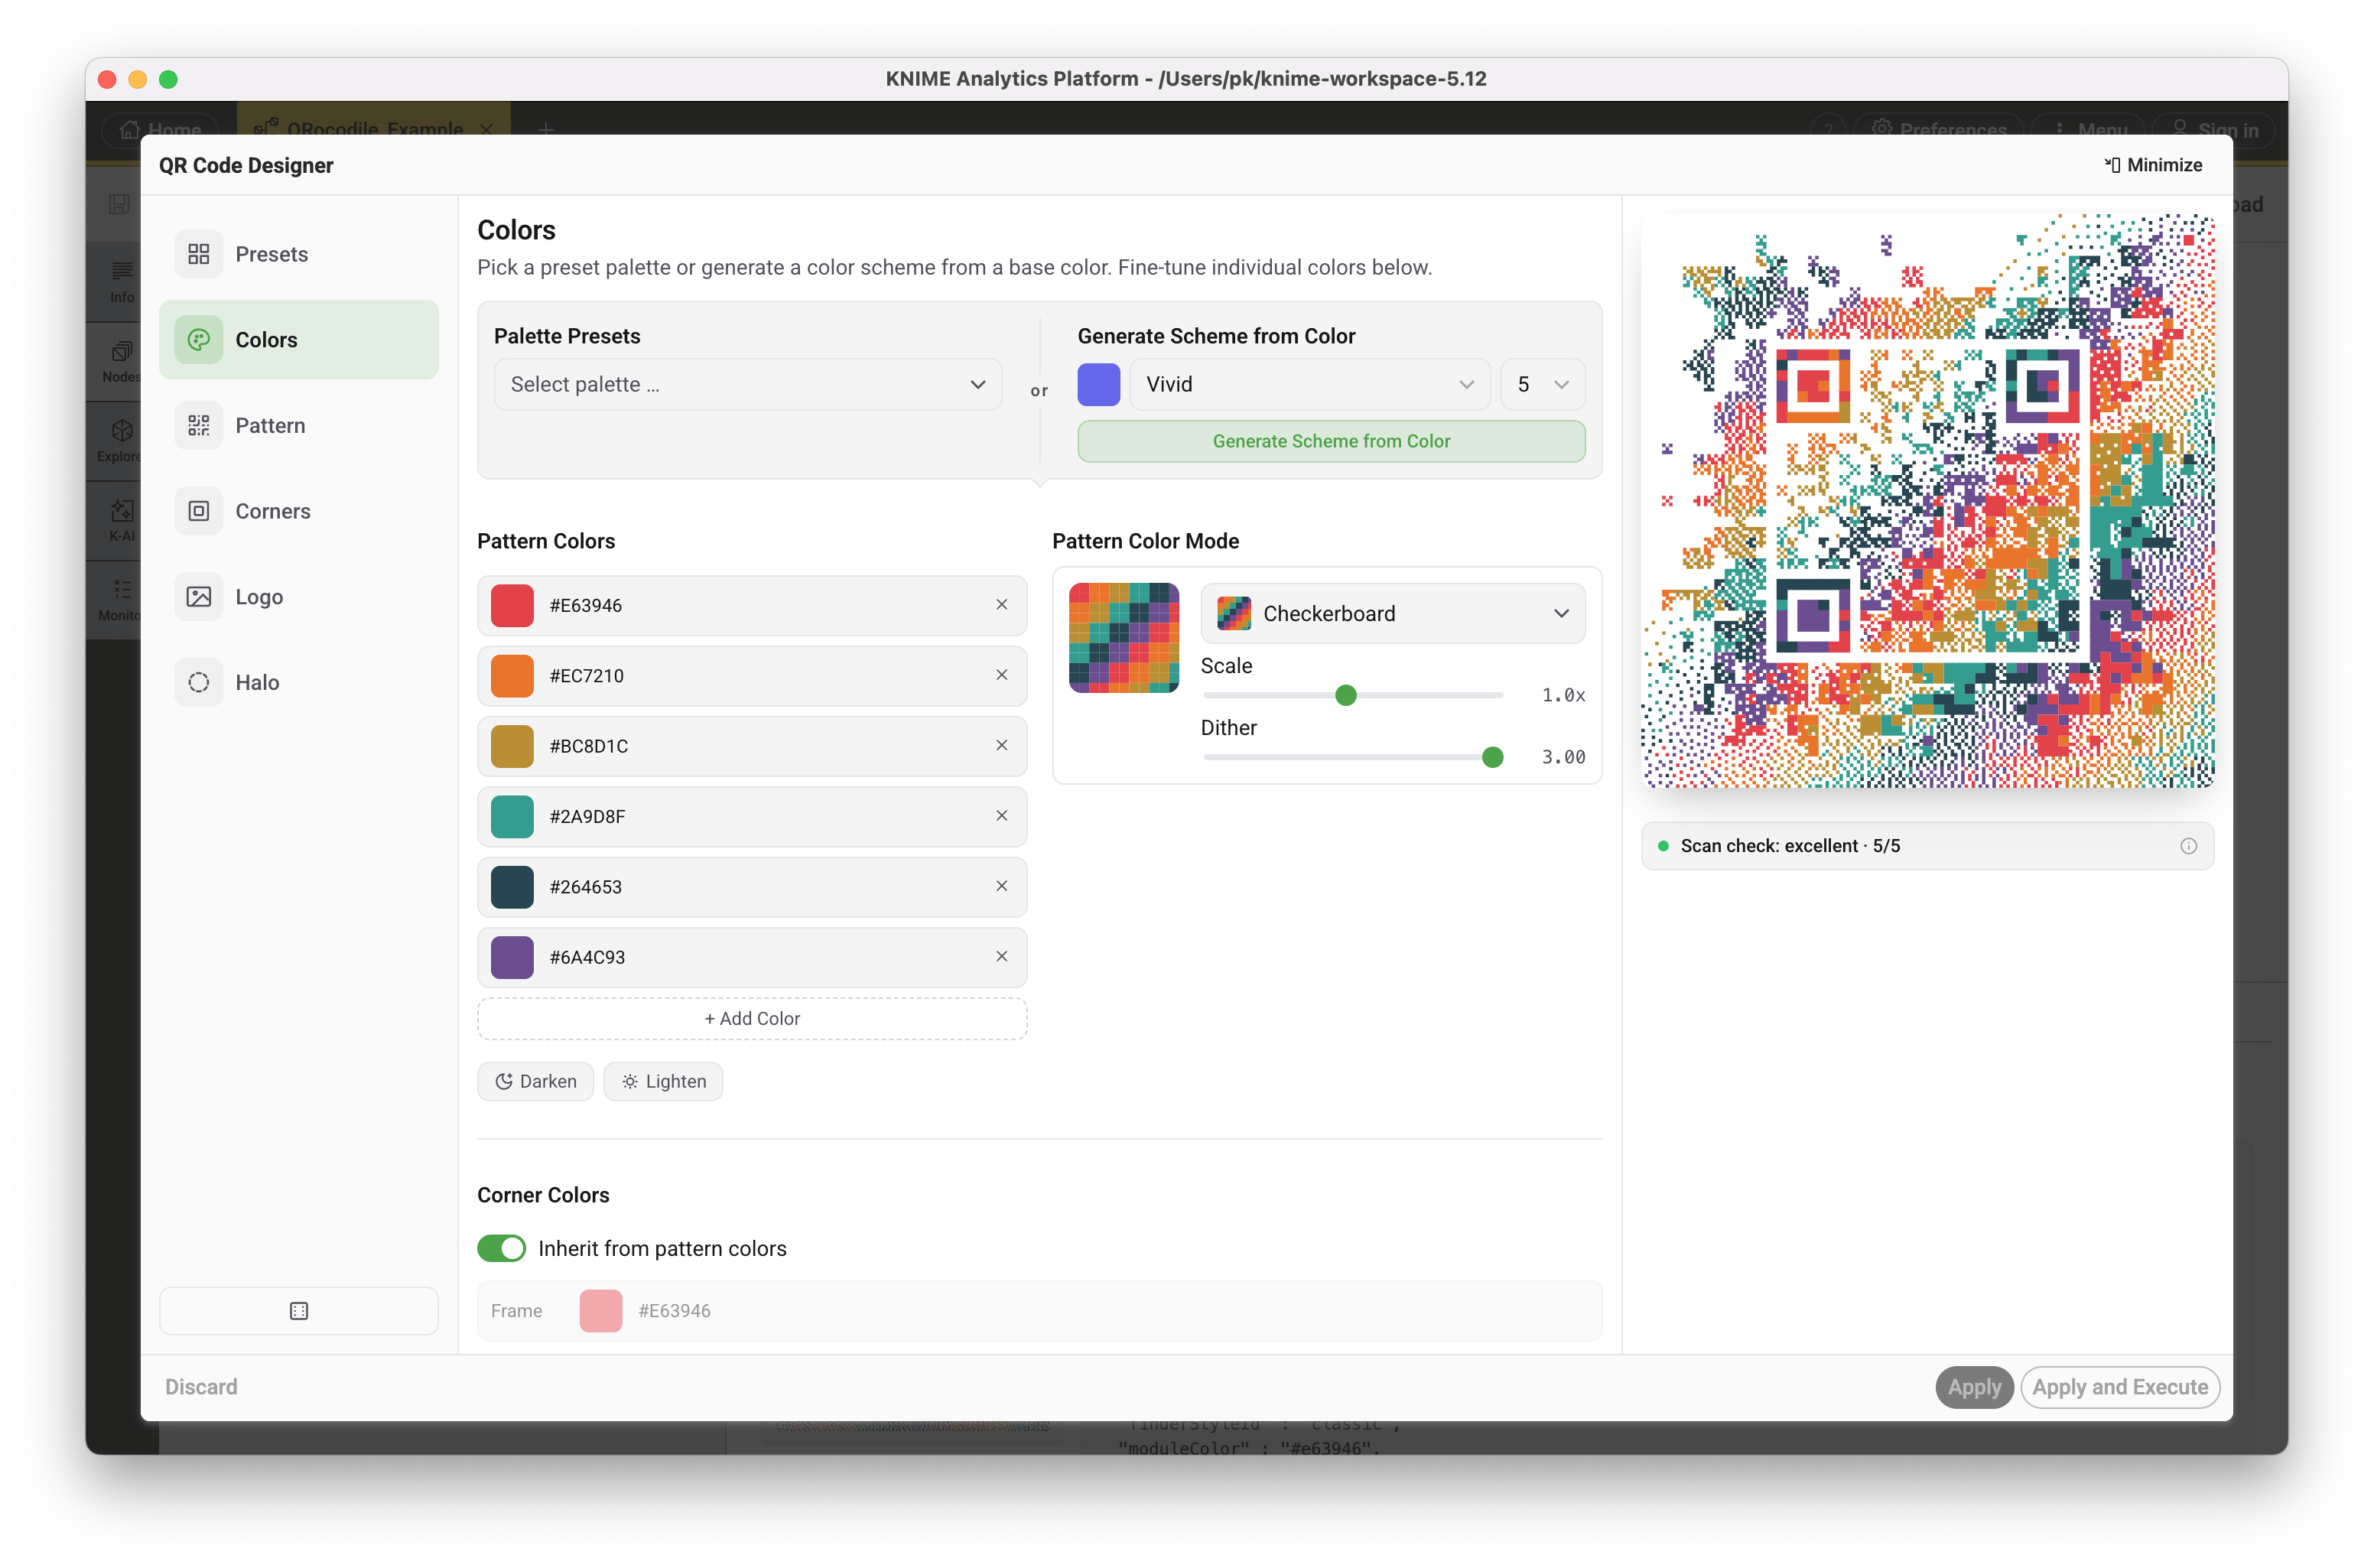Darken the pattern colors

(x=536, y=1082)
